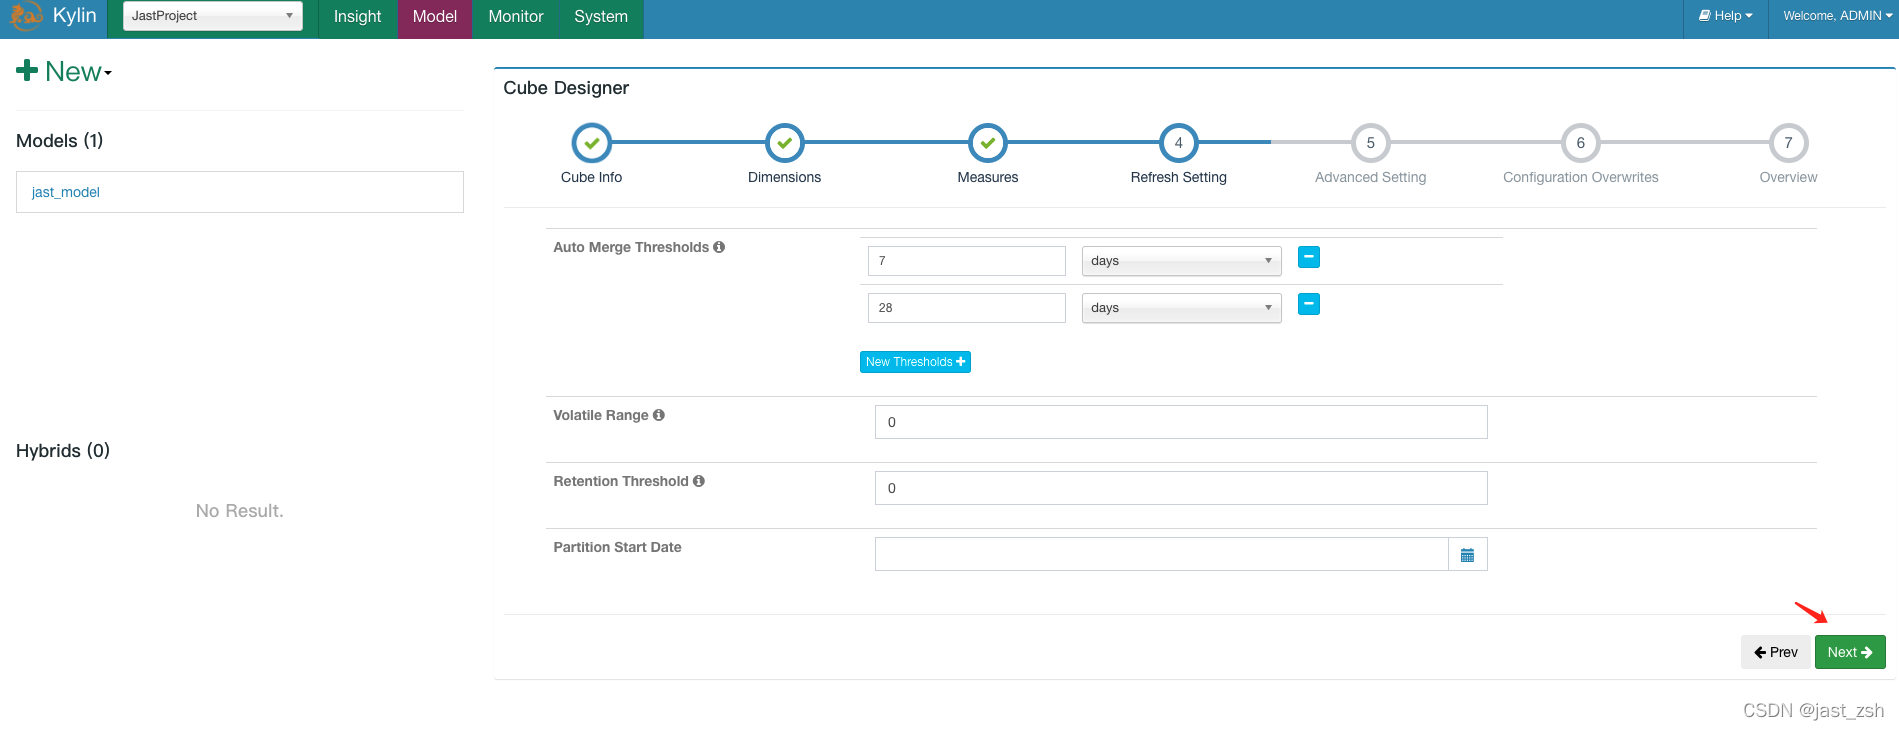
Task: Open the System tab
Action: click(601, 17)
